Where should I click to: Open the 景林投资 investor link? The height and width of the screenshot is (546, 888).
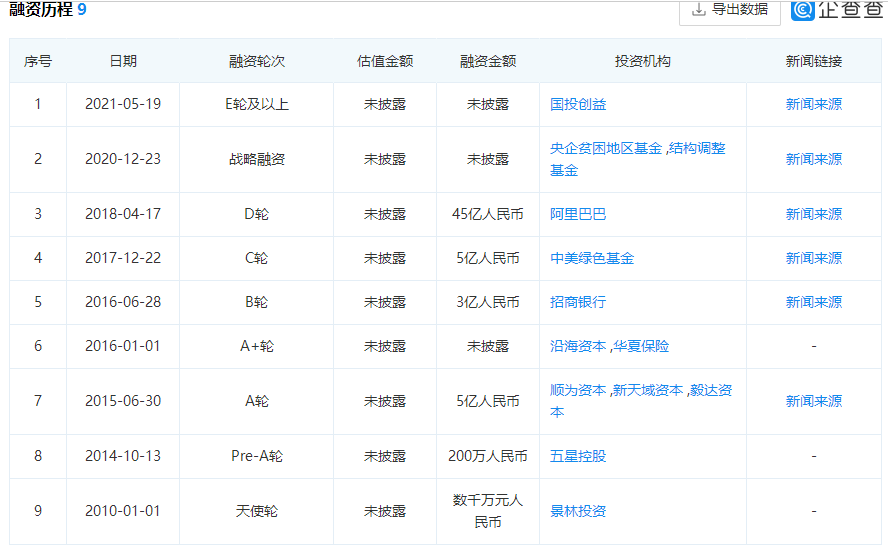pos(578,511)
